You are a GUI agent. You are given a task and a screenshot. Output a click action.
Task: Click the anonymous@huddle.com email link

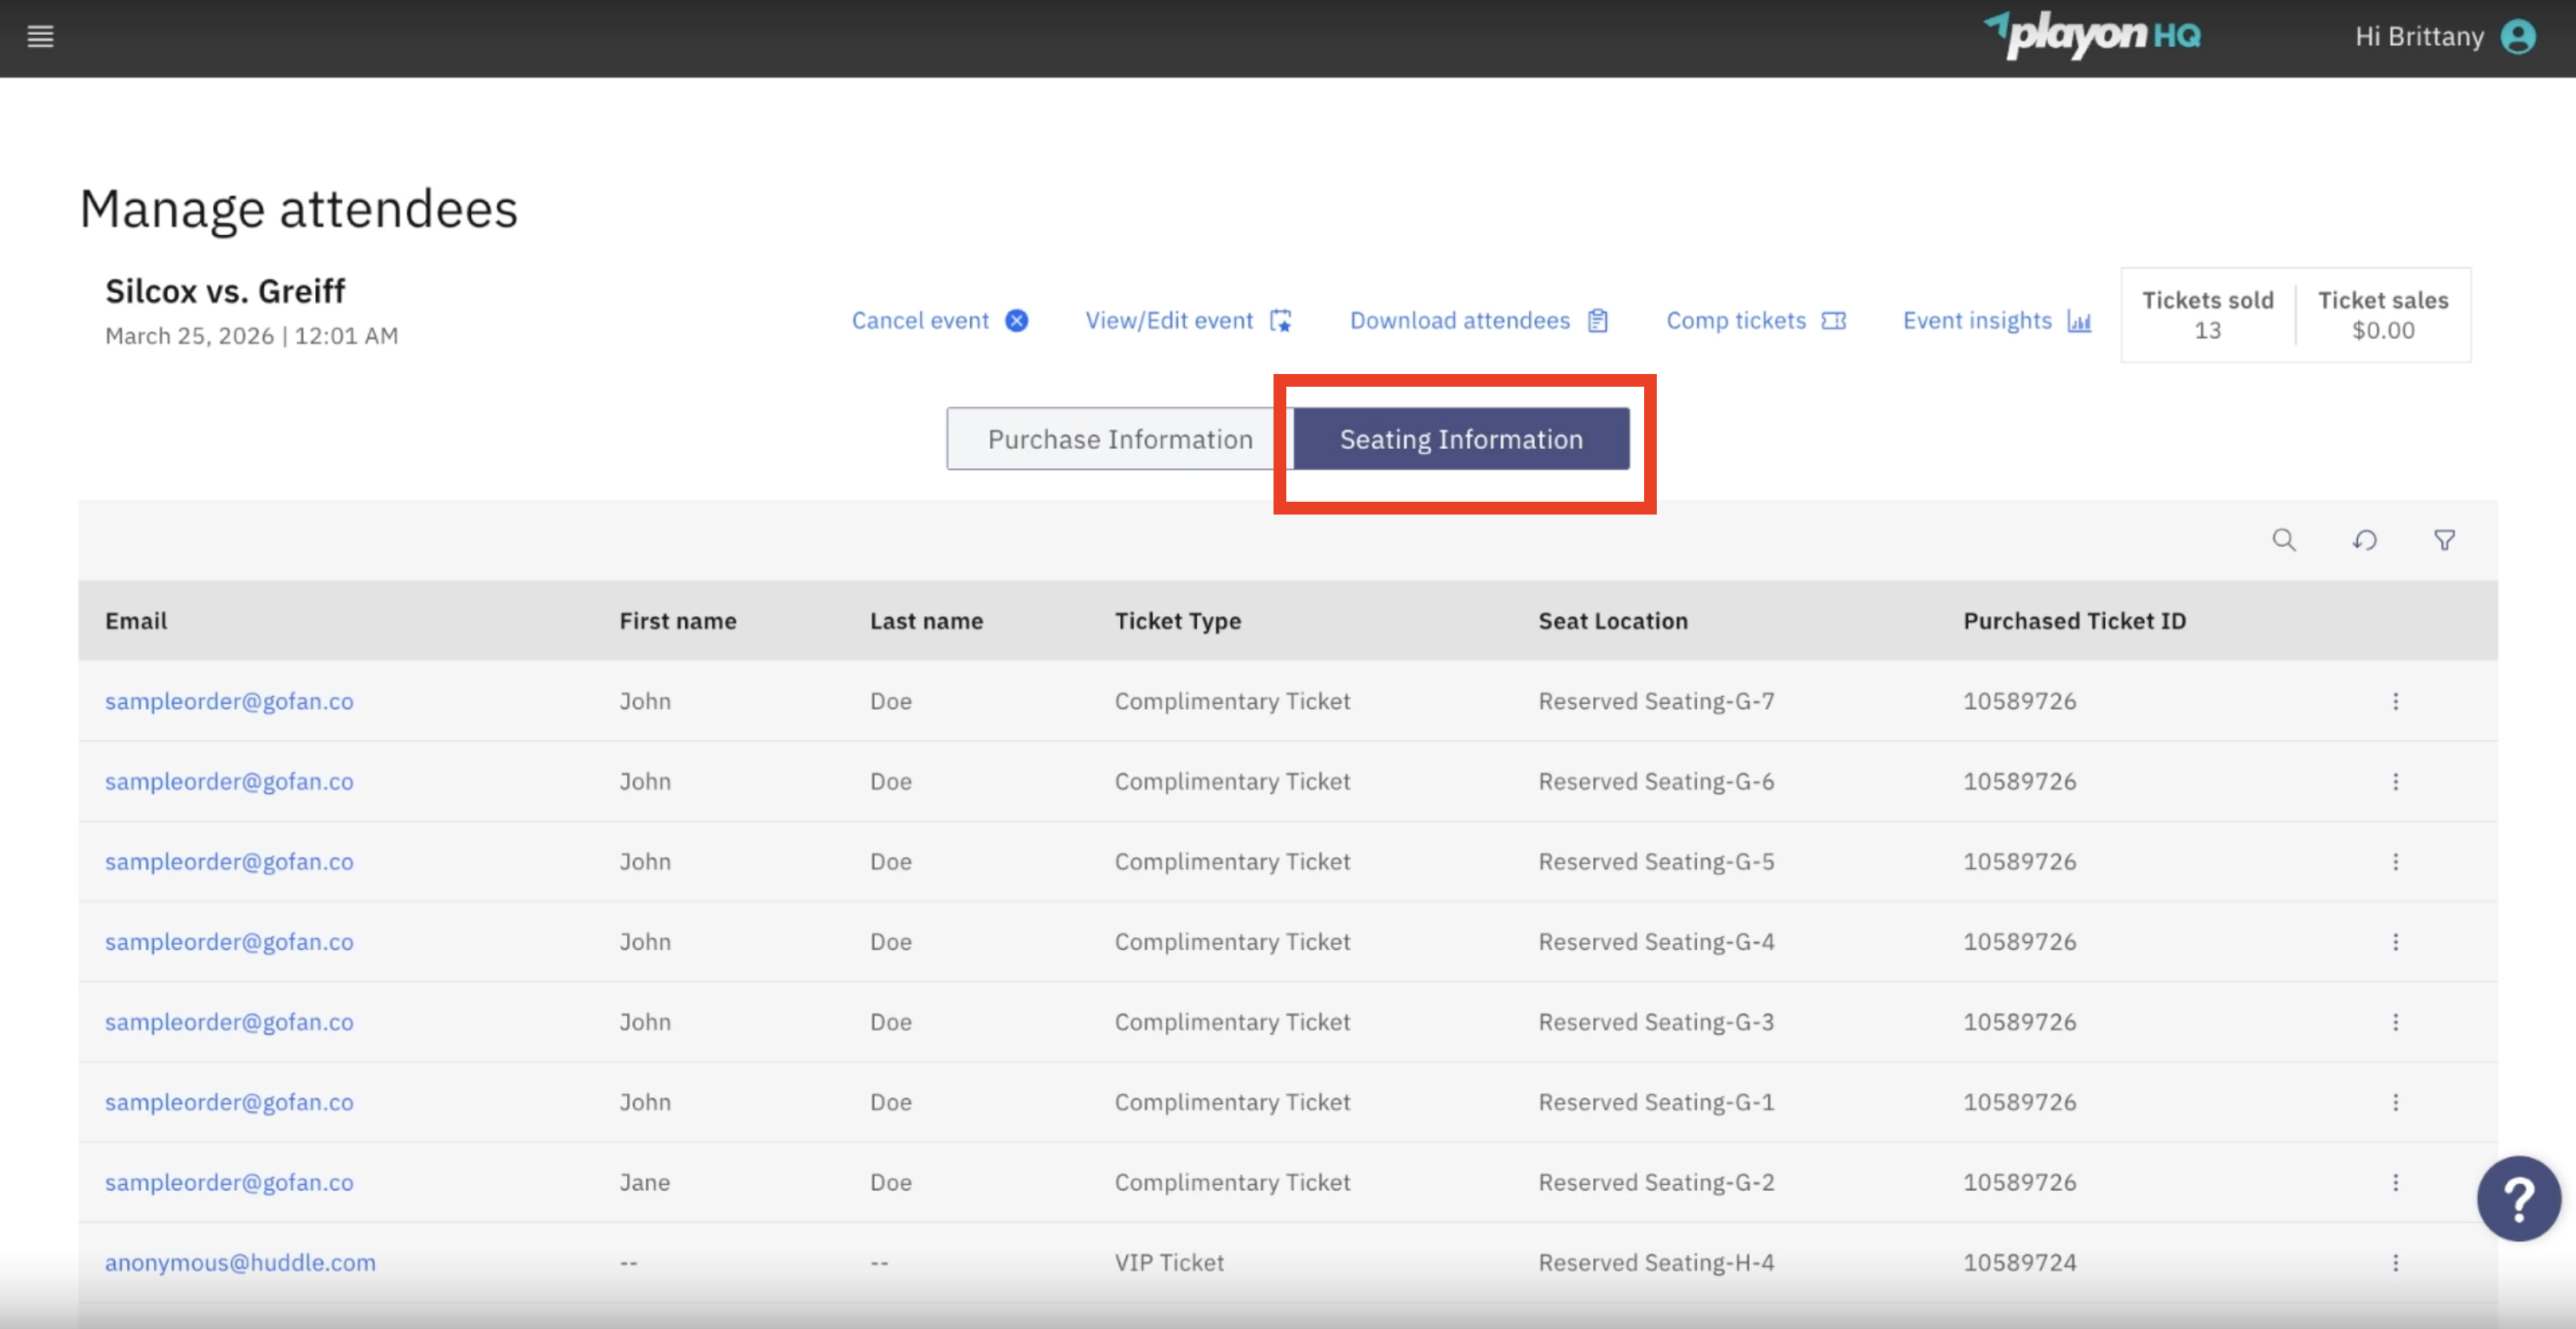click(x=240, y=1262)
